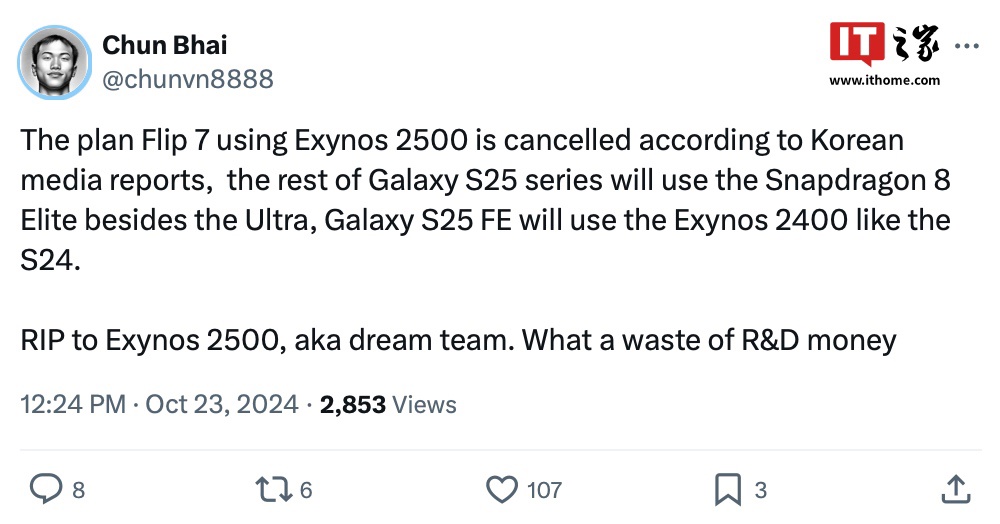View the 2,853 Views analytics

pyautogui.click(x=388, y=405)
